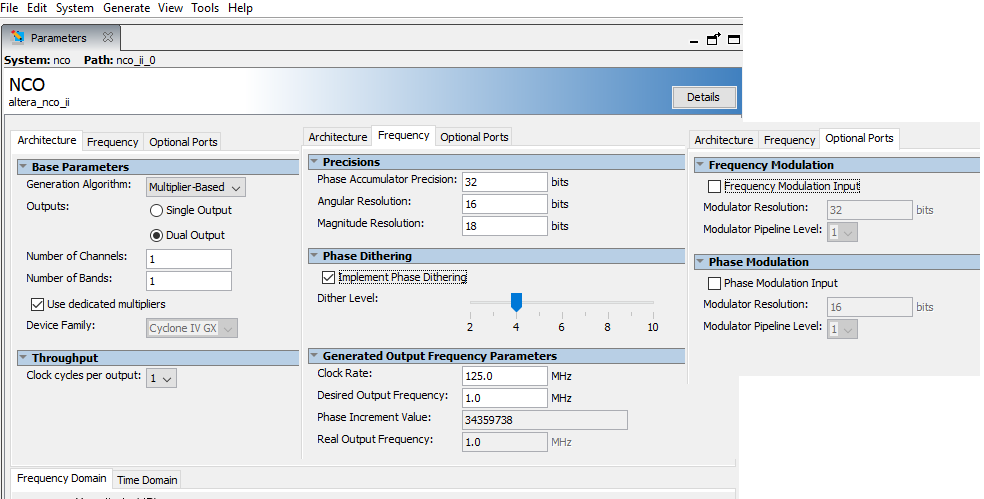The height and width of the screenshot is (499, 984).
Task: Toggle Use dedicated multipliers checkbox
Action: point(37,304)
